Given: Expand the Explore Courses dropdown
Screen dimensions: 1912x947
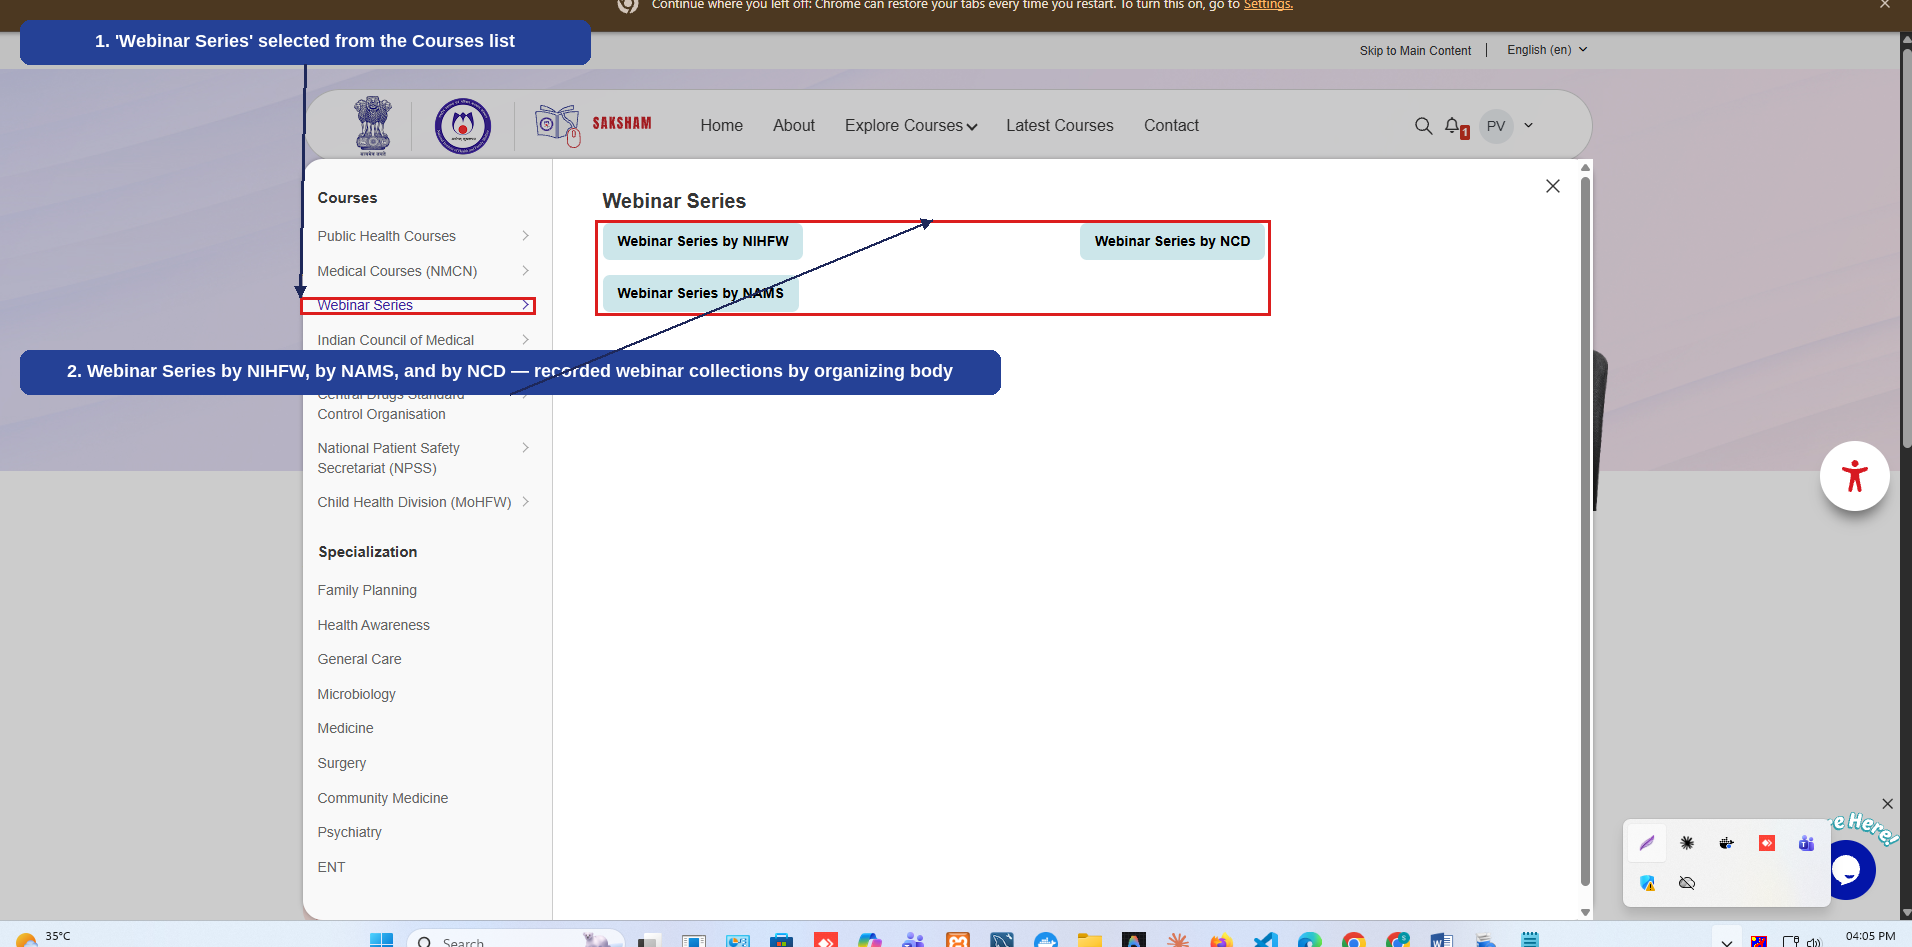Looking at the screenshot, I should (911, 126).
